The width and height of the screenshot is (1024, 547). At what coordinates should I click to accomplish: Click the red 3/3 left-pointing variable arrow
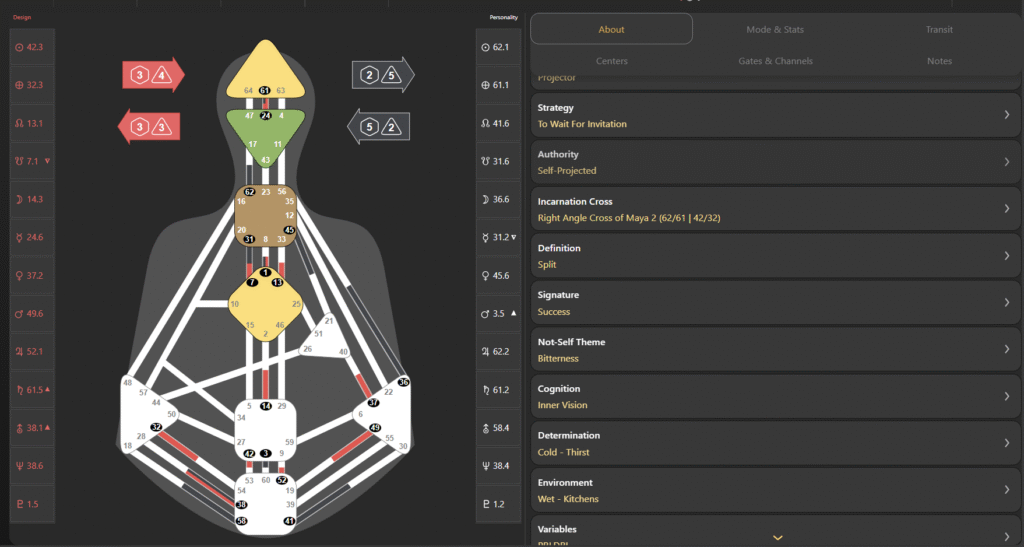tap(149, 126)
